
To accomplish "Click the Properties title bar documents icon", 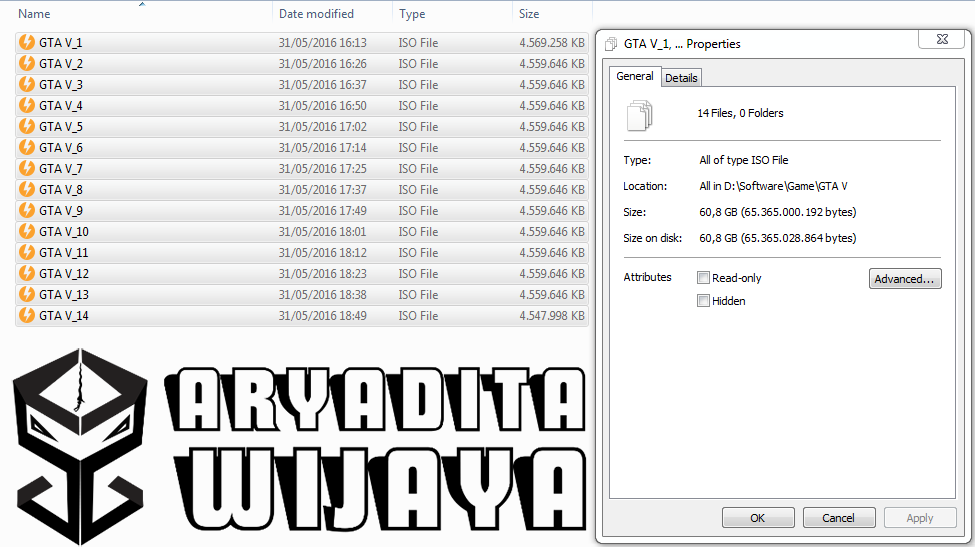I will coord(611,44).
